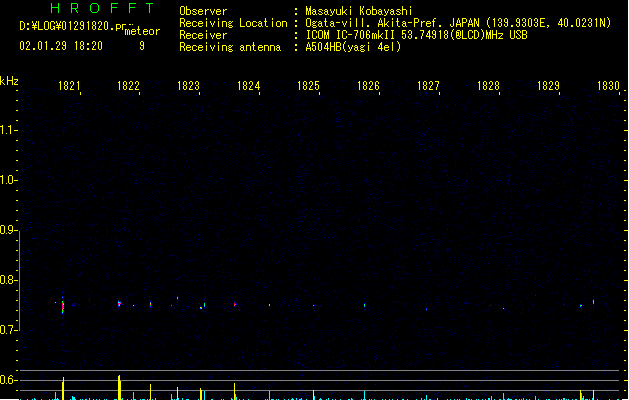Click the 1822 time axis marker
This screenshot has width=629, height=400.
(x=128, y=86)
